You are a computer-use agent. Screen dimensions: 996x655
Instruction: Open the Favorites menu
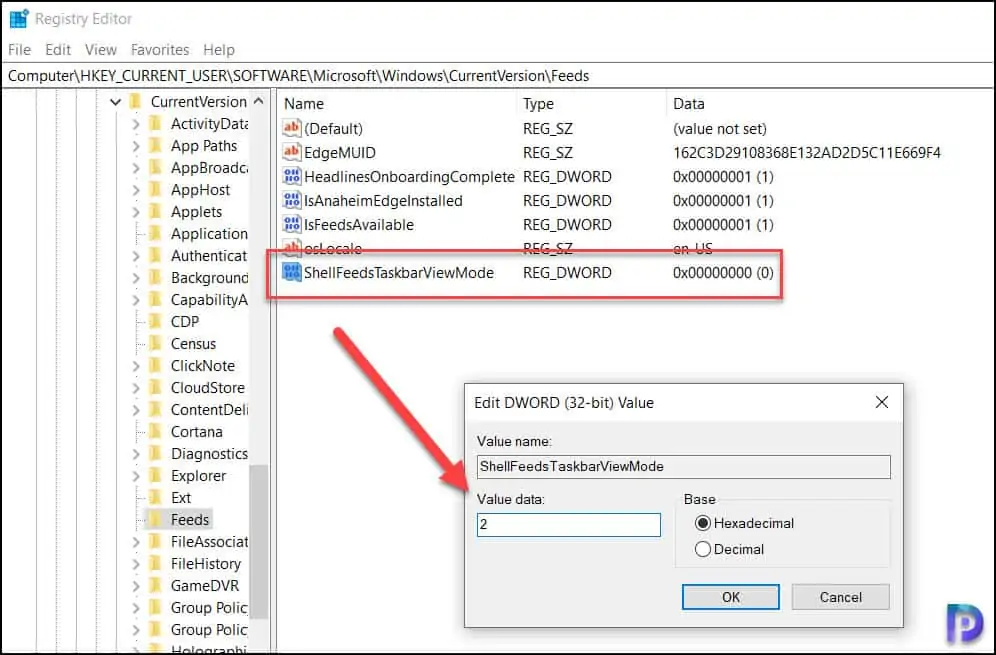160,50
